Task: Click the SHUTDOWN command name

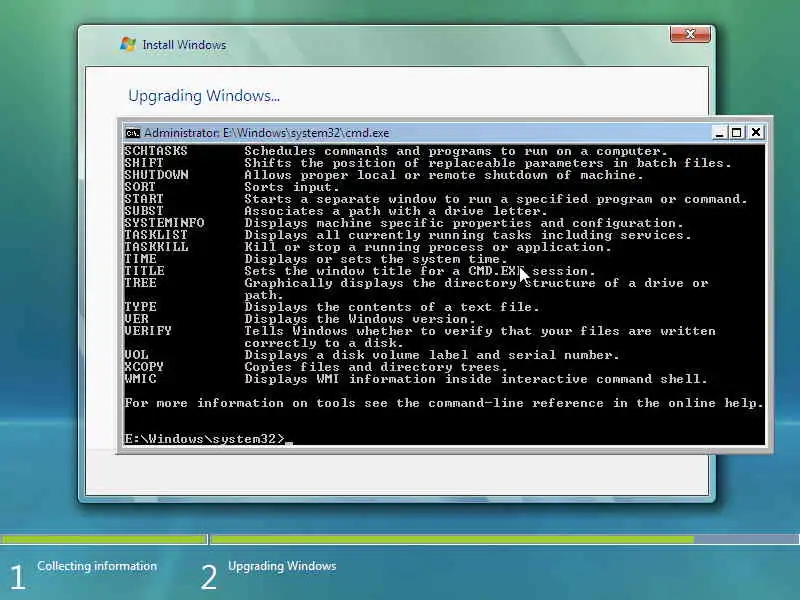Action: (x=156, y=175)
